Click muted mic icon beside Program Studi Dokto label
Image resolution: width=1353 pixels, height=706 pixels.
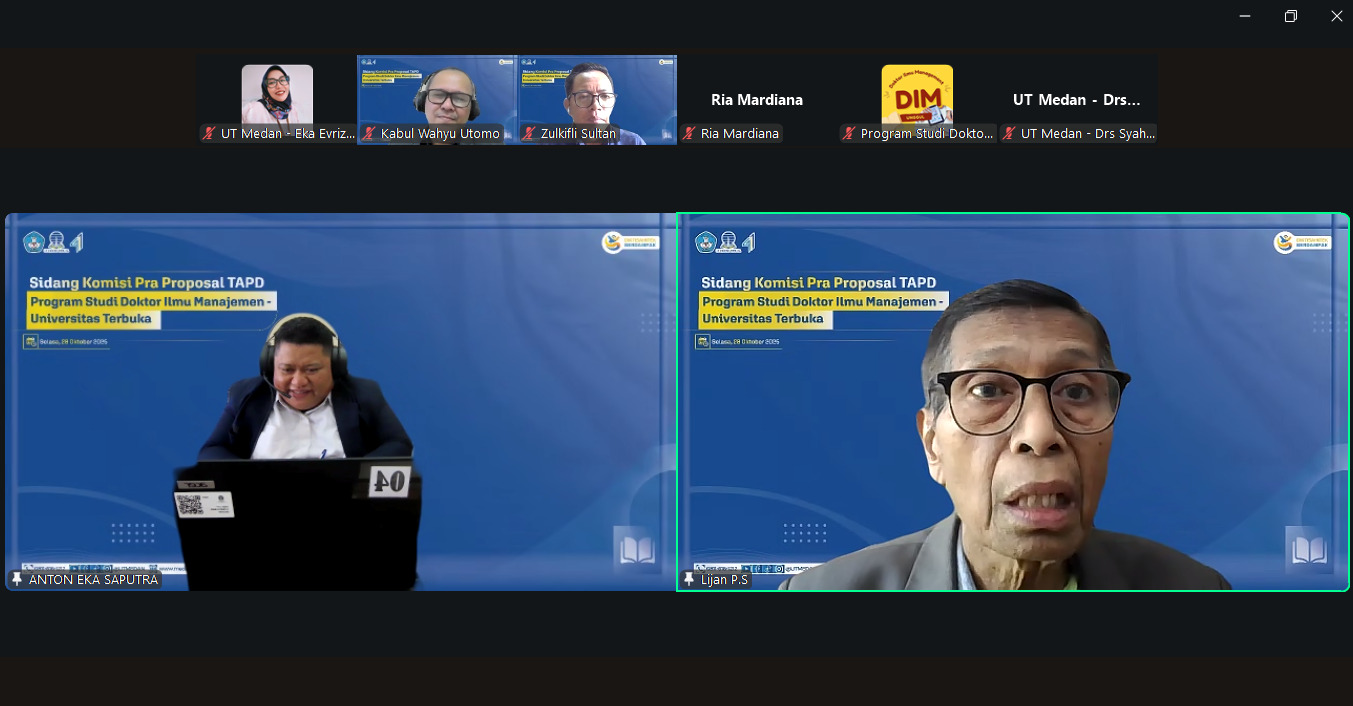point(849,134)
